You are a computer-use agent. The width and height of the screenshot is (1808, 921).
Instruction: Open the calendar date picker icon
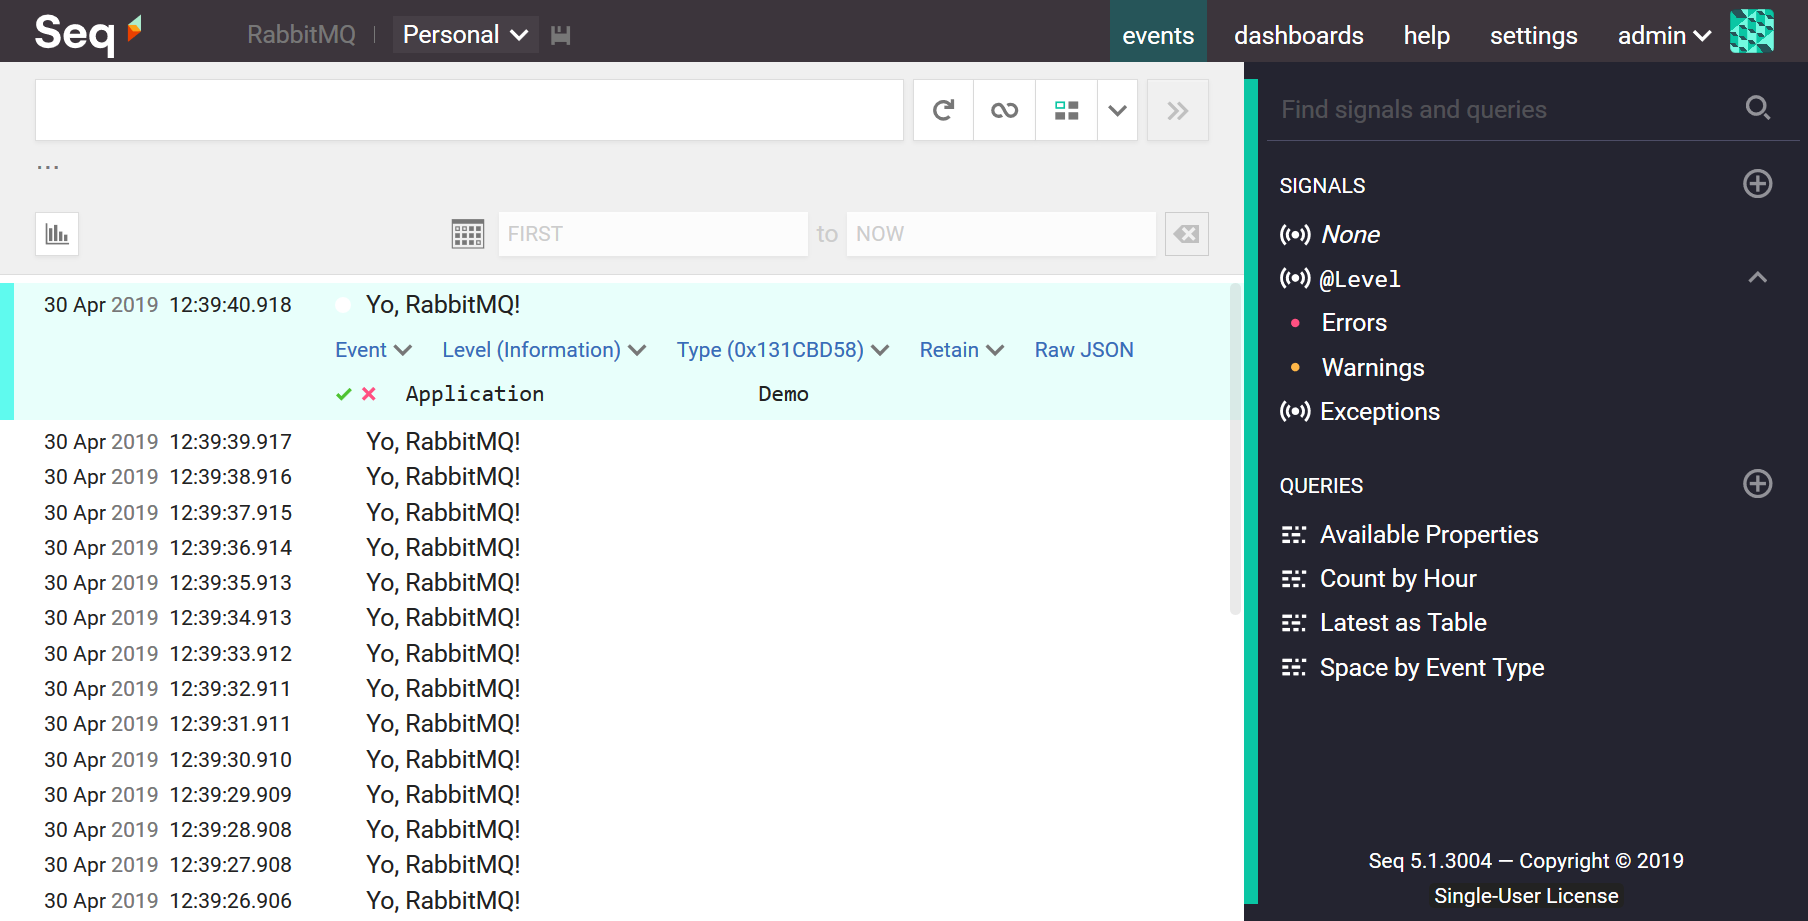pyautogui.click(x=468, y=234)
